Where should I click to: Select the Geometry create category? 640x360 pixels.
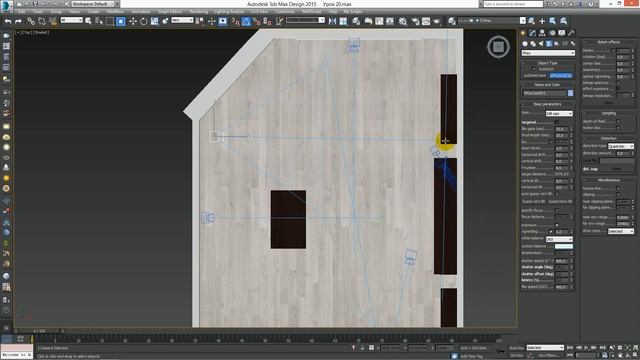[525, 43]
